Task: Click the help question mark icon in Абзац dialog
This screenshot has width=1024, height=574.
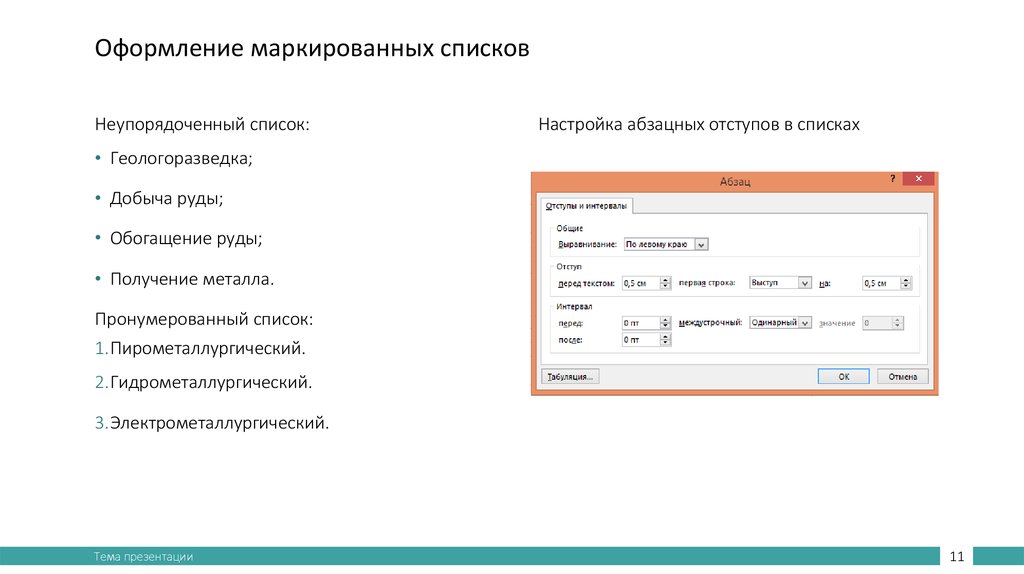Action: pyautogui.click(x=892, y=179)
